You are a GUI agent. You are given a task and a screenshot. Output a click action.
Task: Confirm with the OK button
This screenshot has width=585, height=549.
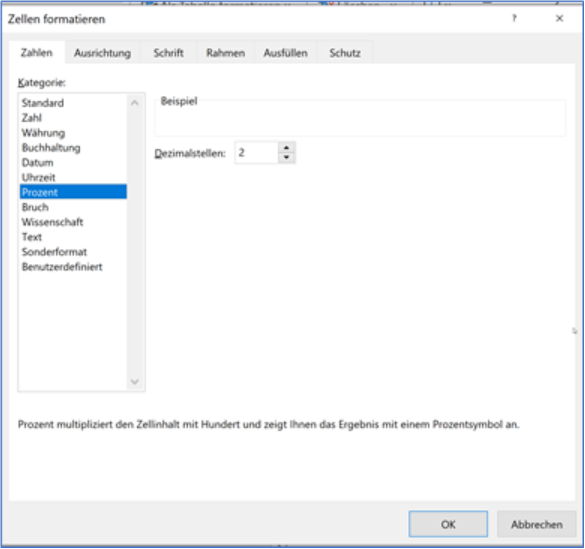click(448, 524)
